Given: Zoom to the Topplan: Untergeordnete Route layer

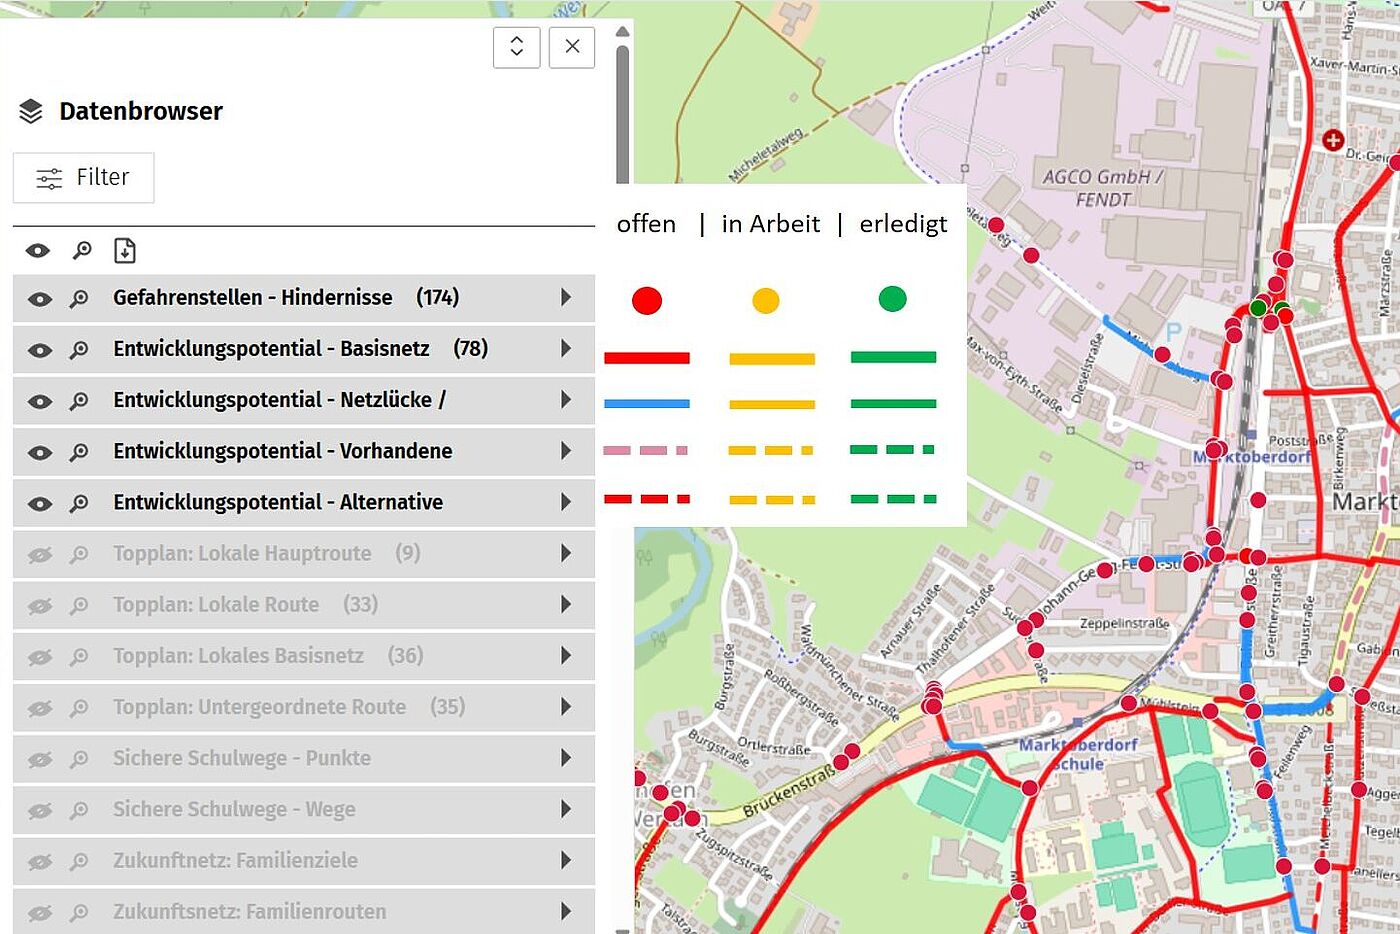Looking at the screenshot, I should pos(79,708).
